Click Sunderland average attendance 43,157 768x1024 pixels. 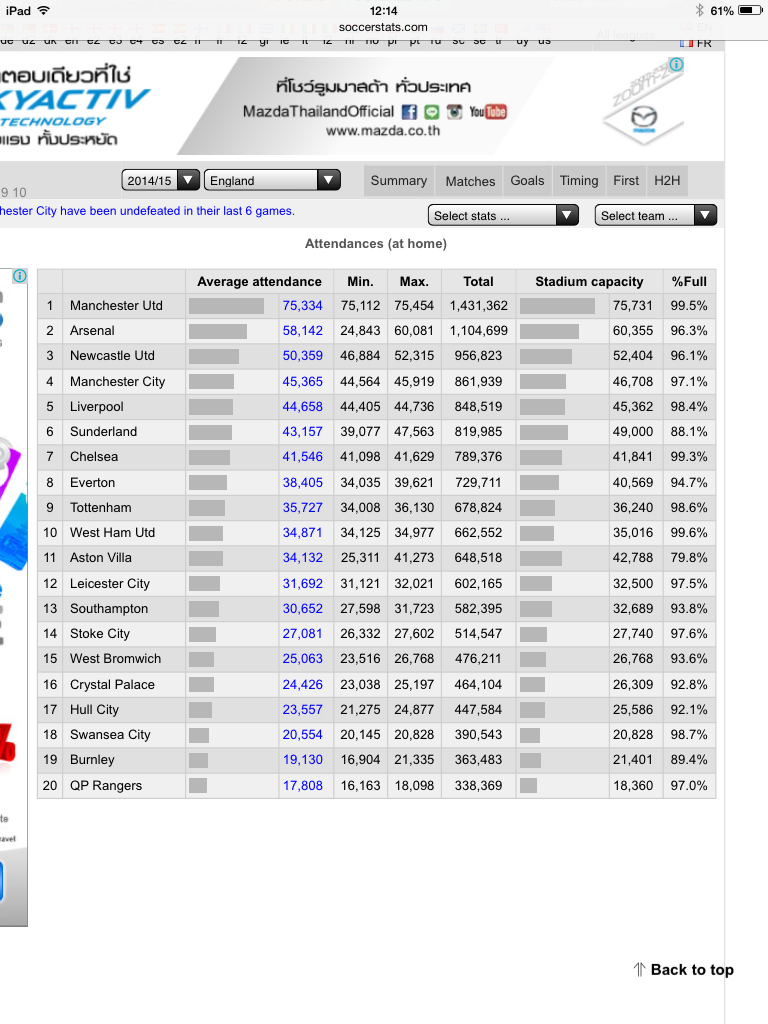pos(302,432)
